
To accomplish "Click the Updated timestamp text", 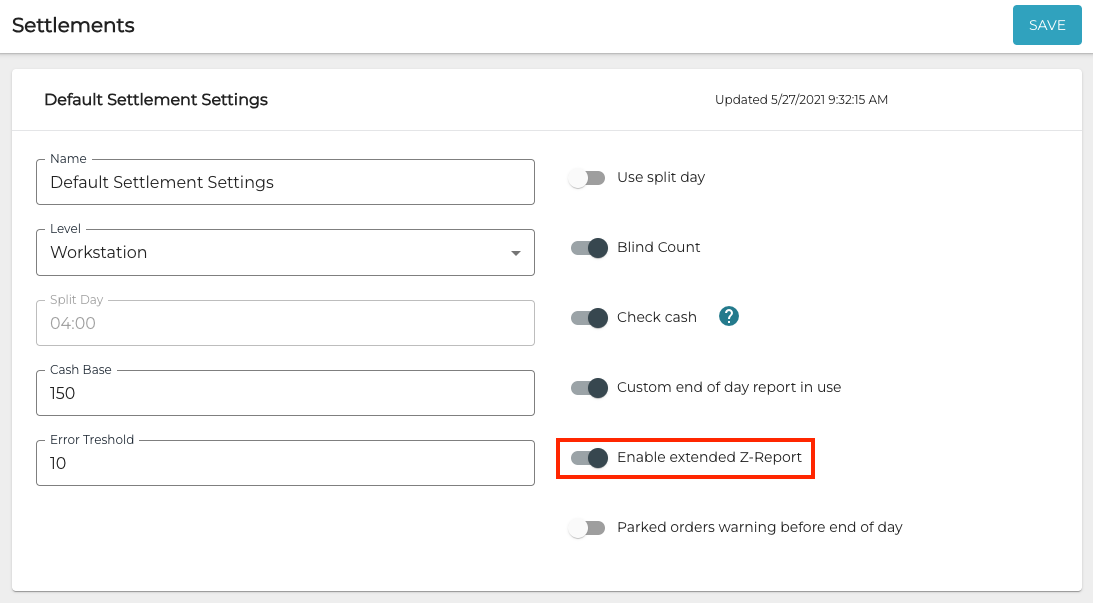I will point(801,100).
